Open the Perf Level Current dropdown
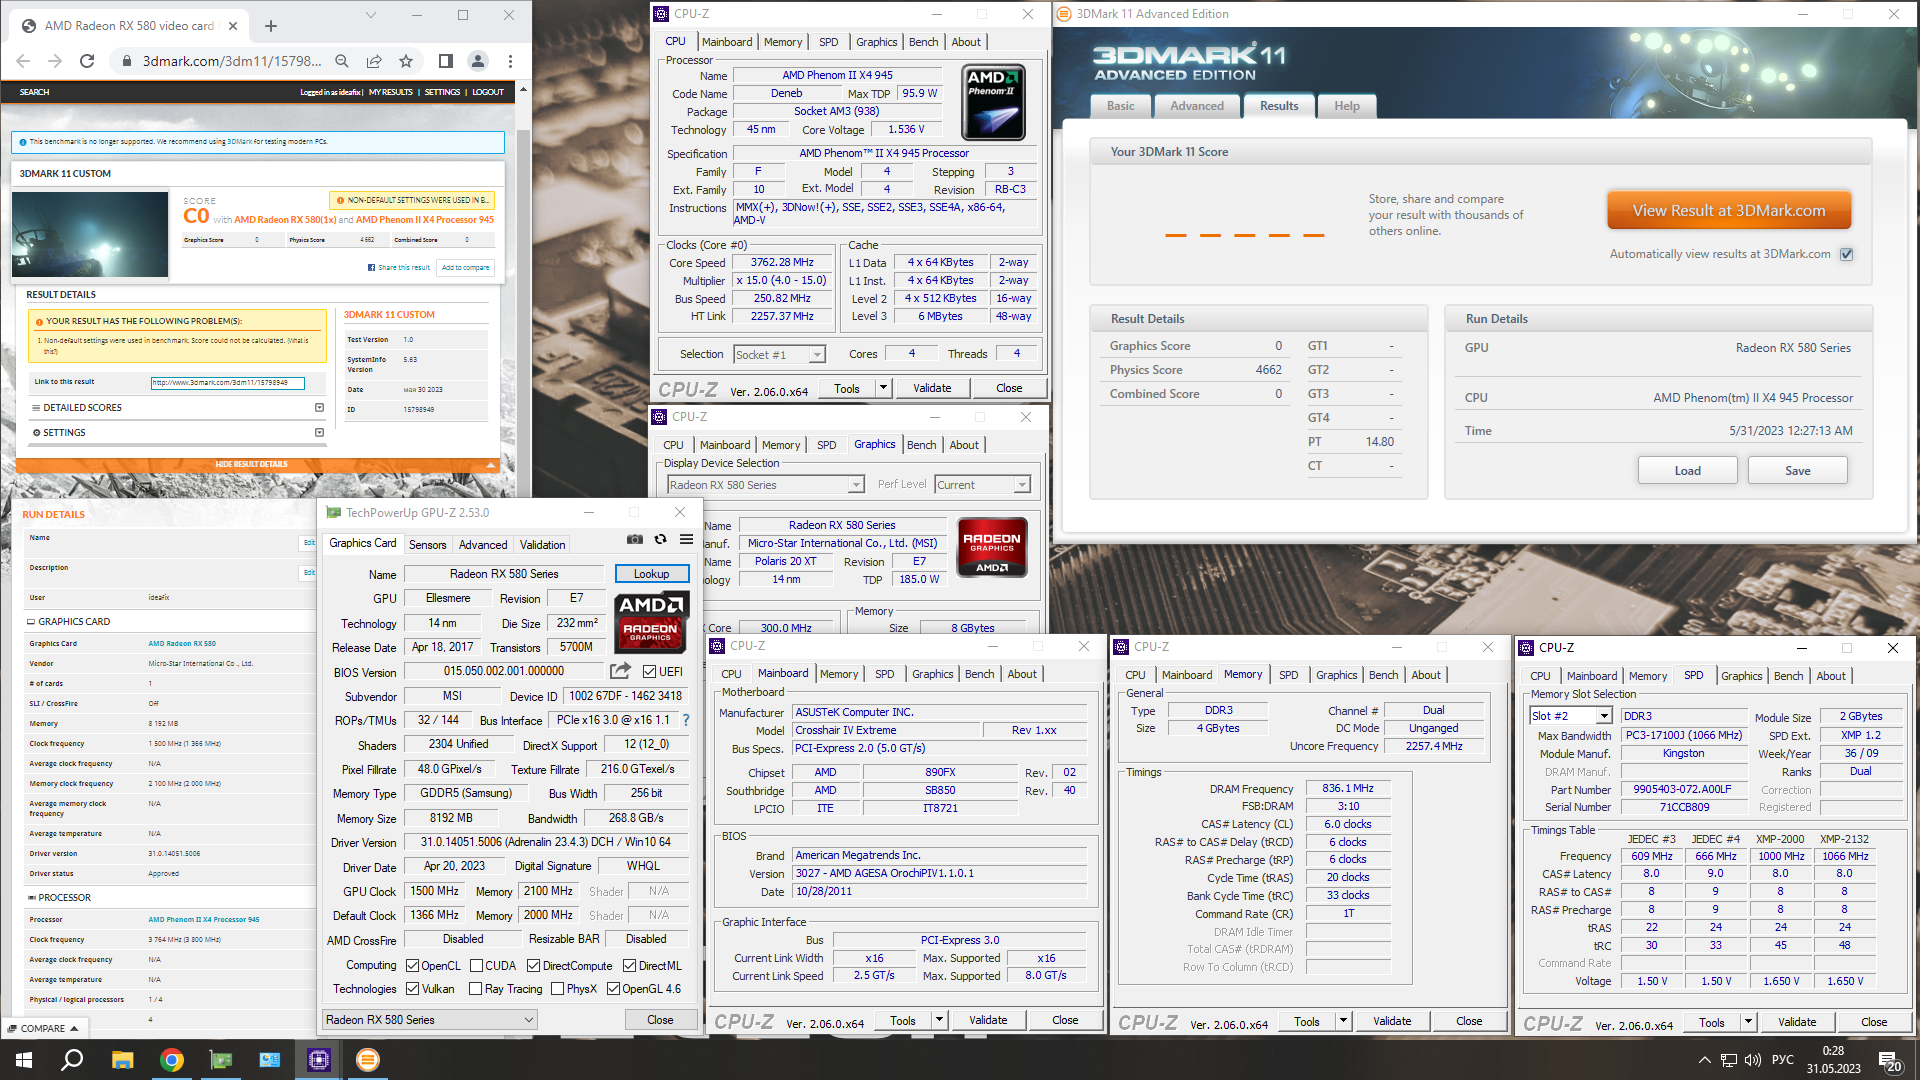The width and height of the screenshot is (1920, 1080). pos(982,485)
